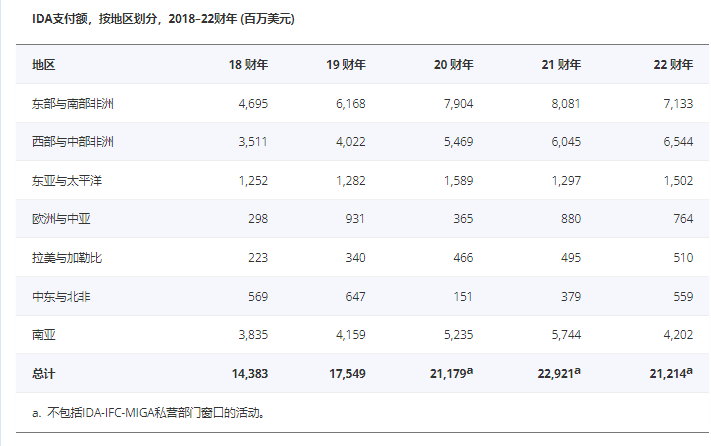Click the 欧洲与中亚 value 931

point(355,219)
